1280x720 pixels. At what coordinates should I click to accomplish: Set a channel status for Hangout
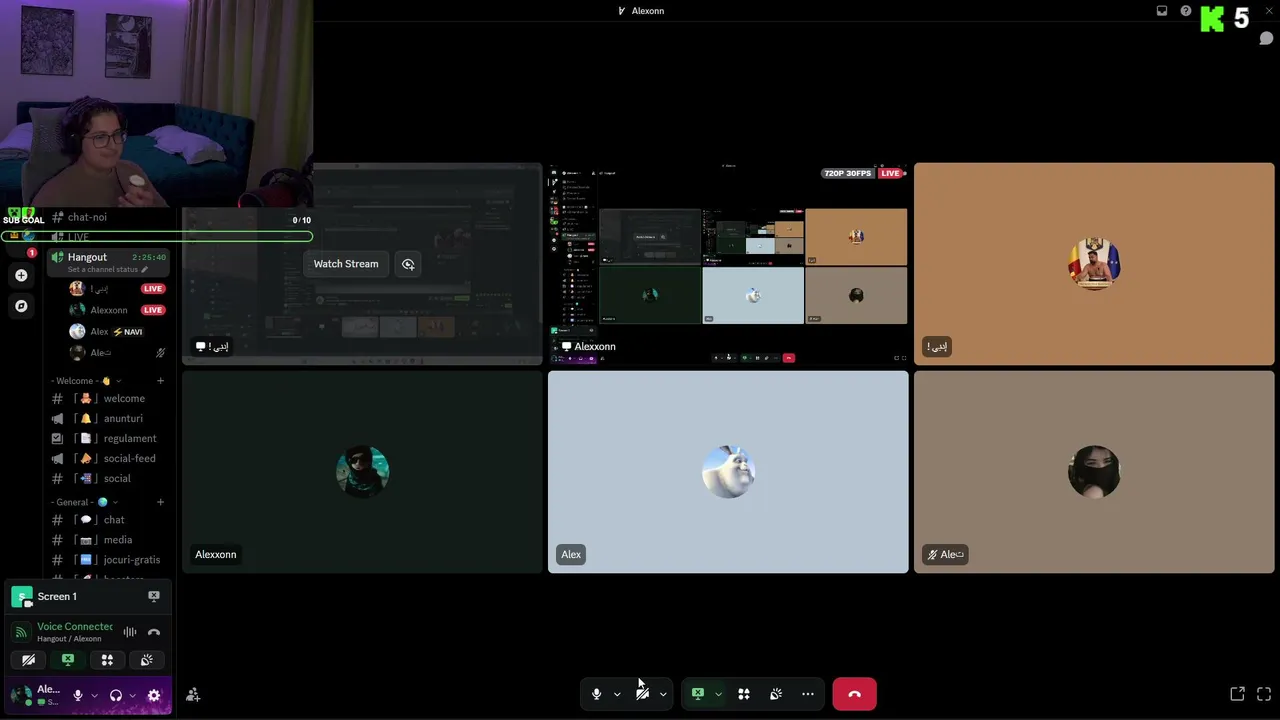pyautogui.click(x=107, y=270)
